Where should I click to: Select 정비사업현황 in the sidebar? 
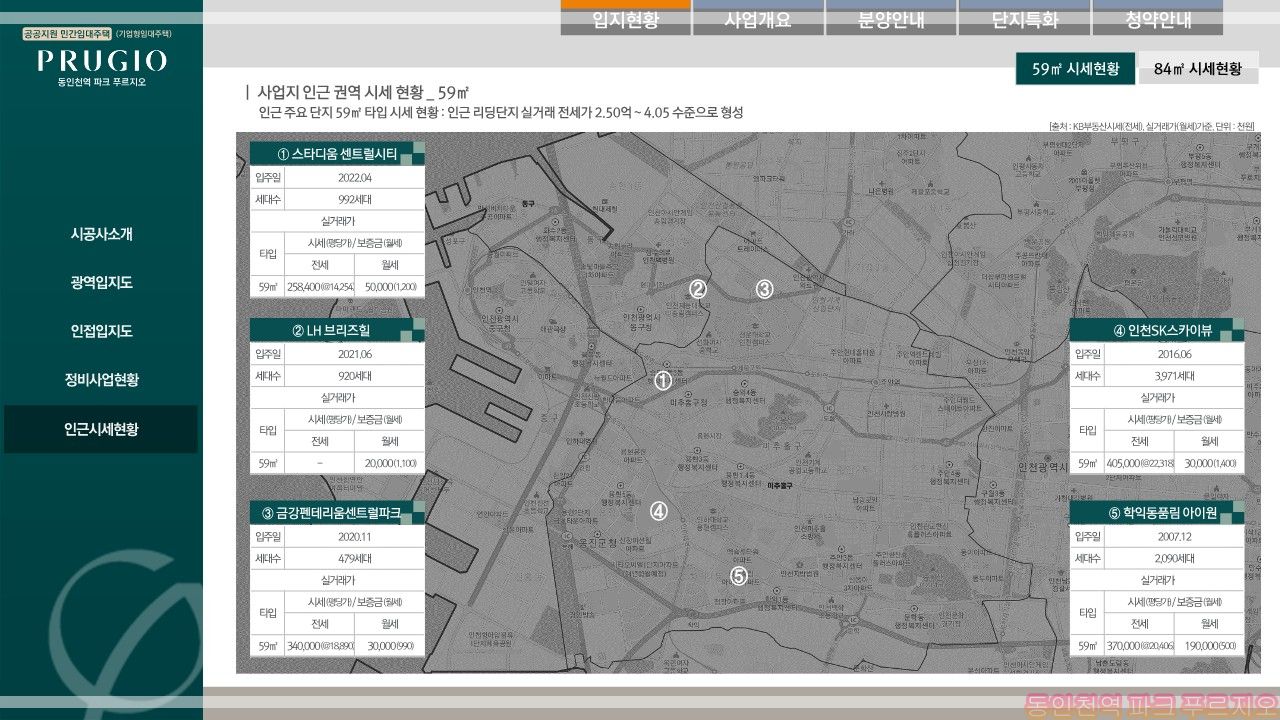tap(101, 380)
